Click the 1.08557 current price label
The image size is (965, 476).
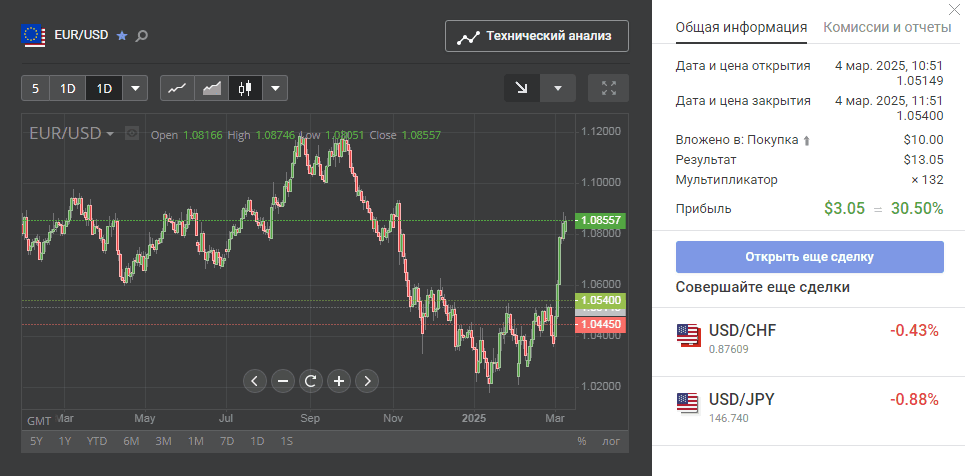point(600,220)
